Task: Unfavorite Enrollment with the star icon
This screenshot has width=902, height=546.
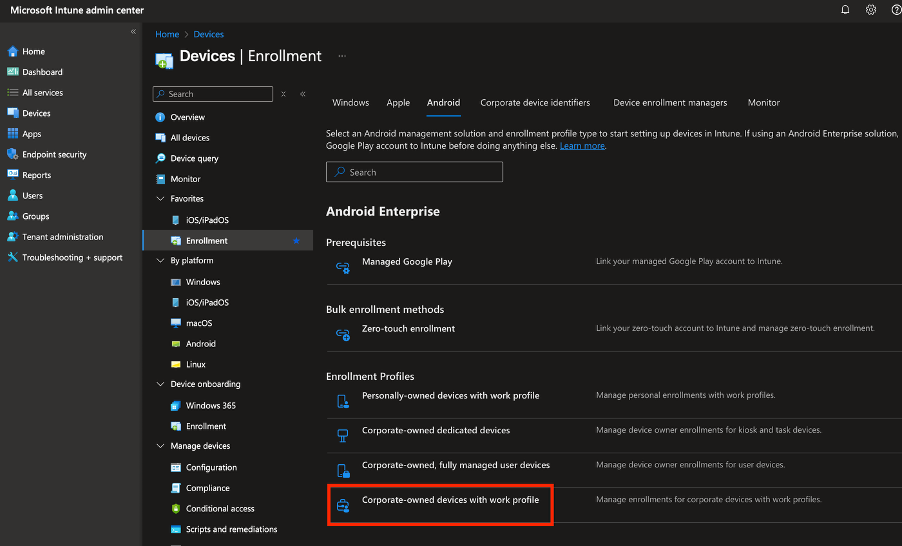Action: click(296, 240)
